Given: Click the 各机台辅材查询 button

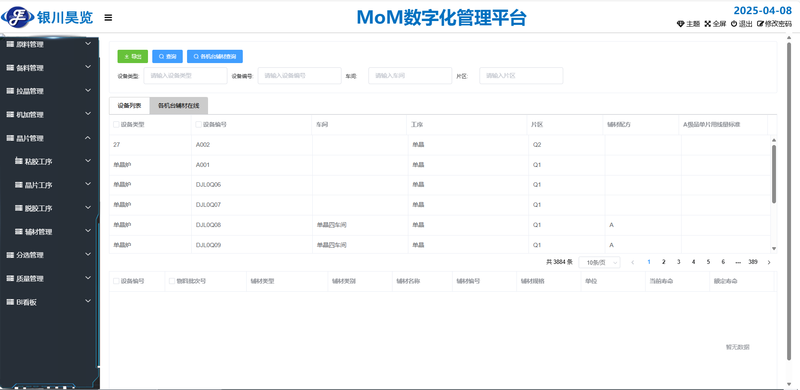Looking at the screenshot, I should pyautogui.click(x=215, y=56).
